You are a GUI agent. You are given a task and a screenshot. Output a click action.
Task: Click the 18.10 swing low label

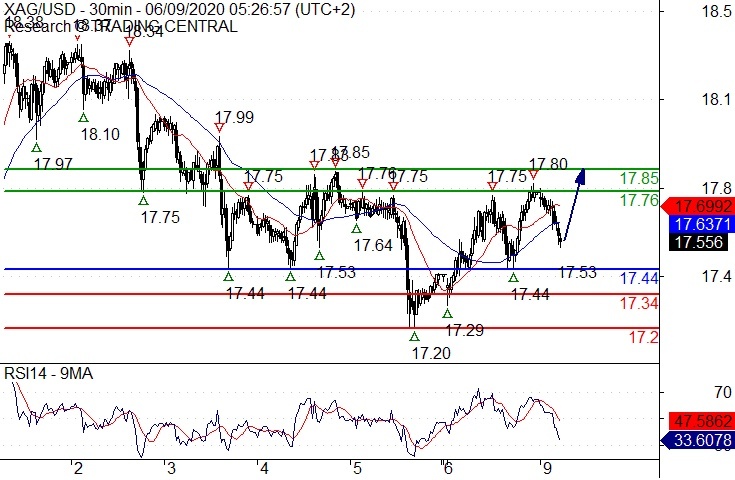click(x=100, y=135)
